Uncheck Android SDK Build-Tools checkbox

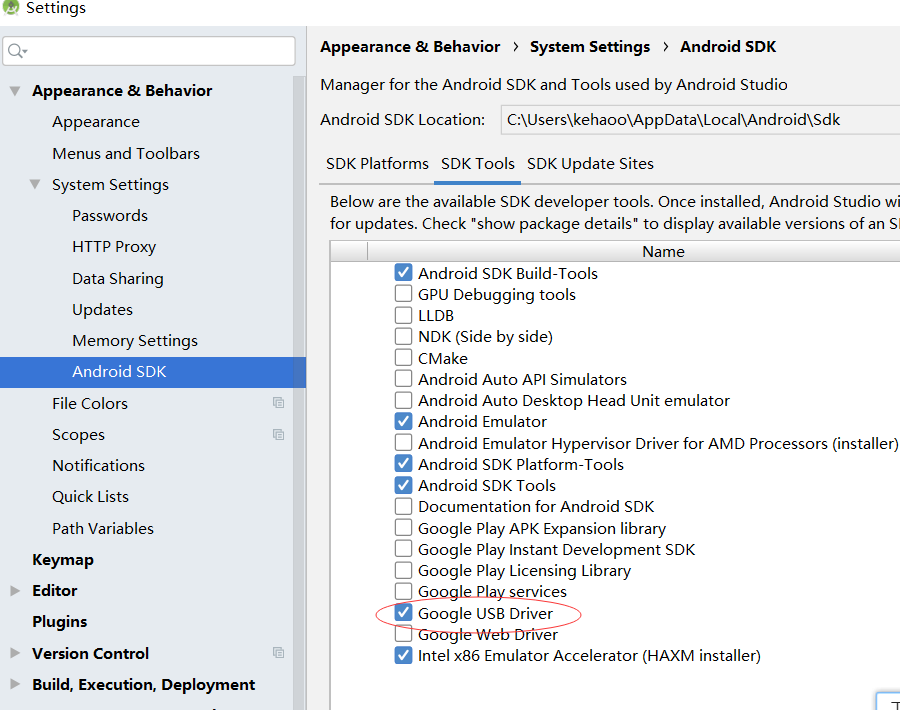404,272
